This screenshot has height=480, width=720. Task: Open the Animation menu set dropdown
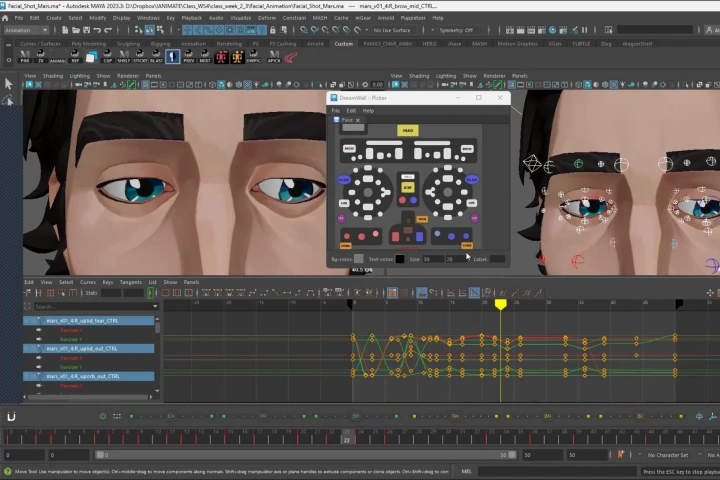[26, 30]
